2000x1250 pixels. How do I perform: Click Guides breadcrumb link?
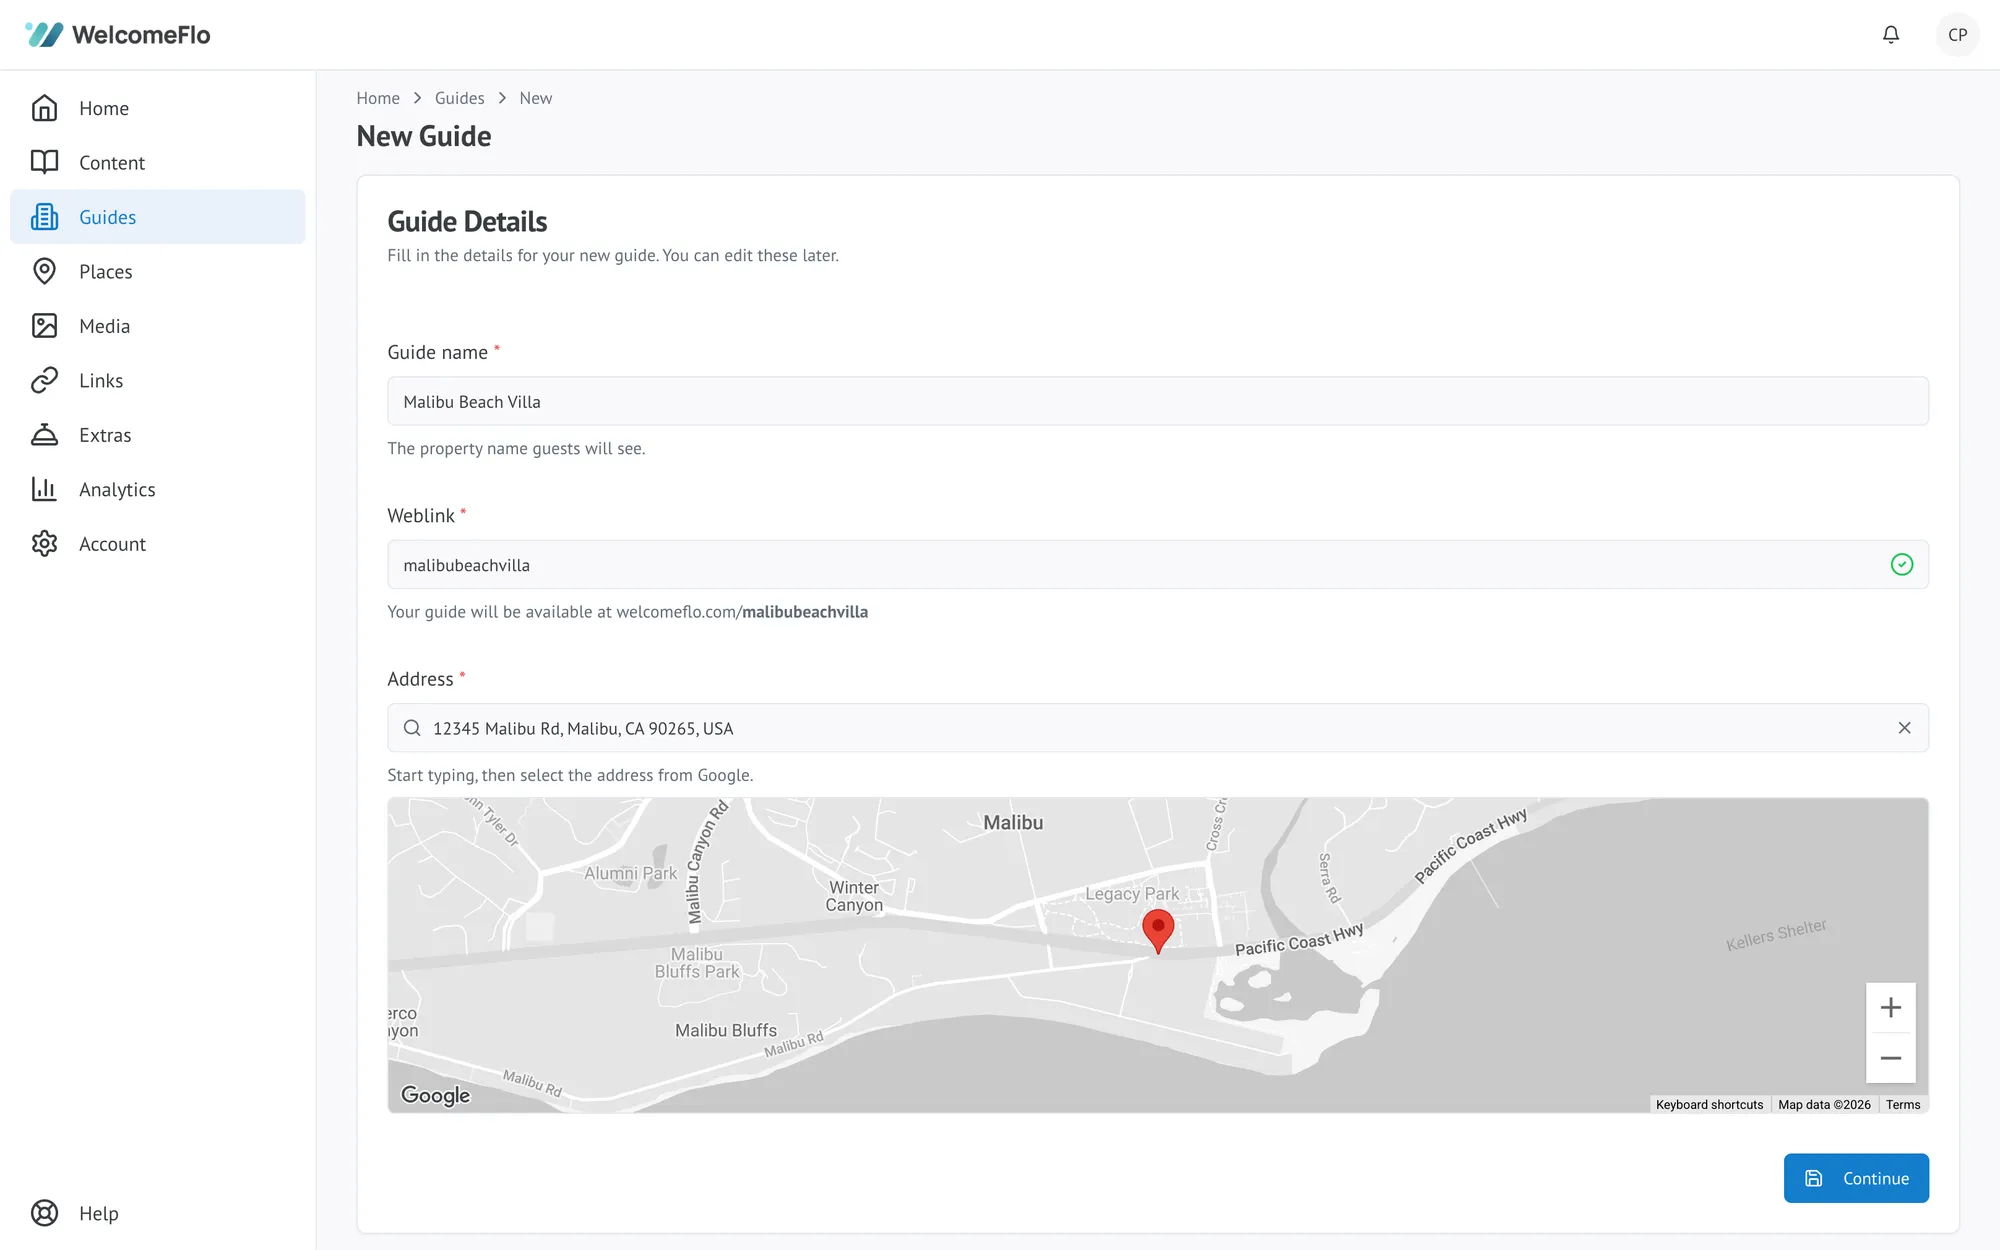459,98
